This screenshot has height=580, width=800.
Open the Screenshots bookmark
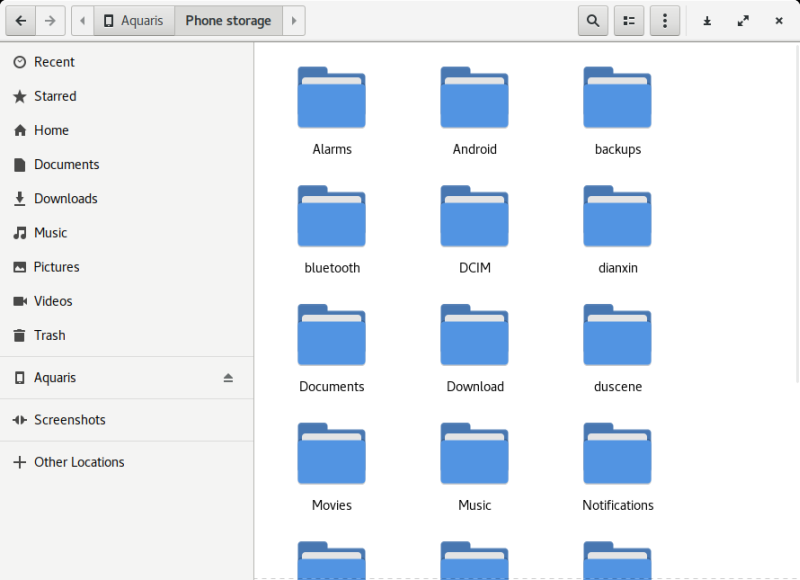[69, 420]
